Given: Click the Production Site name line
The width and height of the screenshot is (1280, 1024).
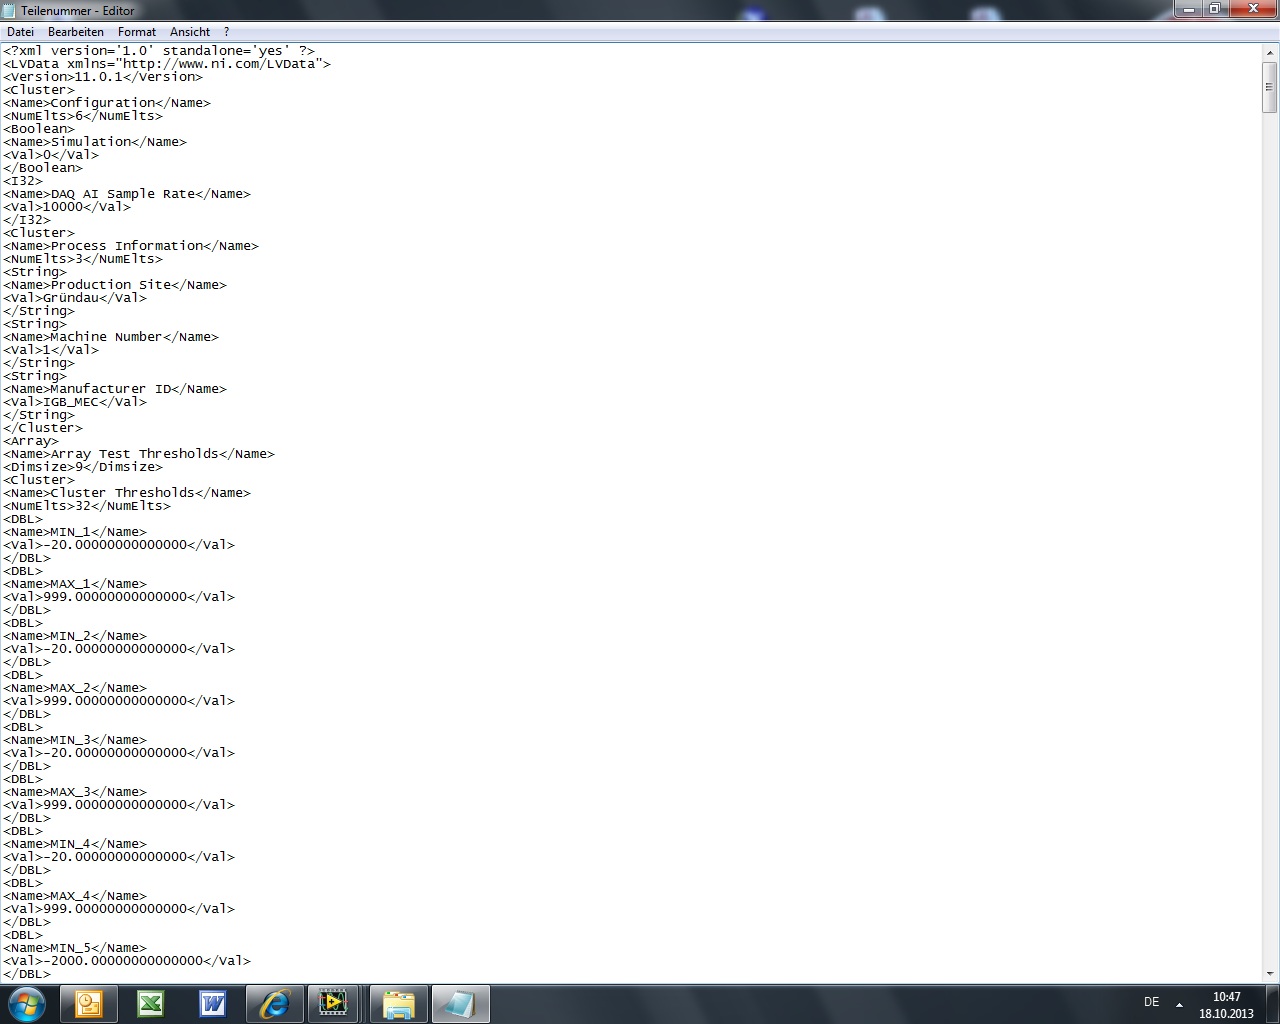Looking at the screenshot, I should pyautogui.click(x=115, y=285).
